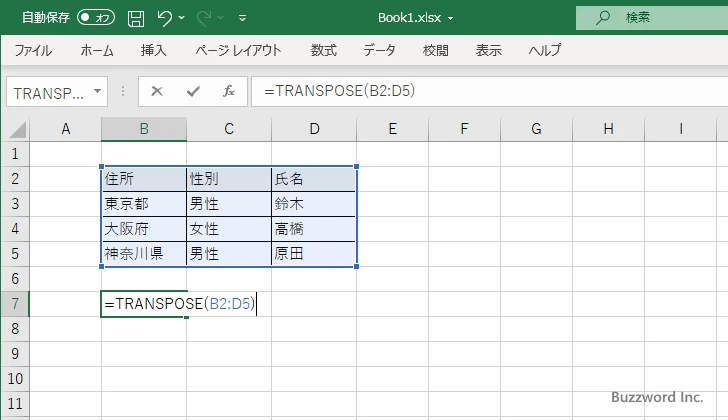
Task: Open Customize Quick Access Toolbar dropdown
Action: [x=242, y=18]
